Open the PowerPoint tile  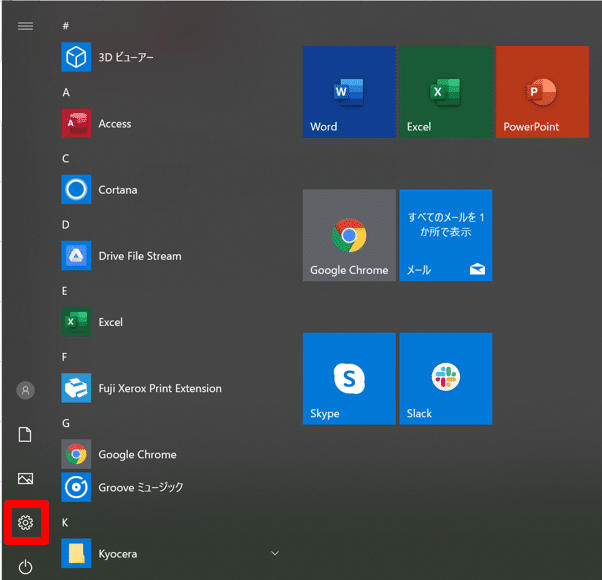tap(542, 92)
